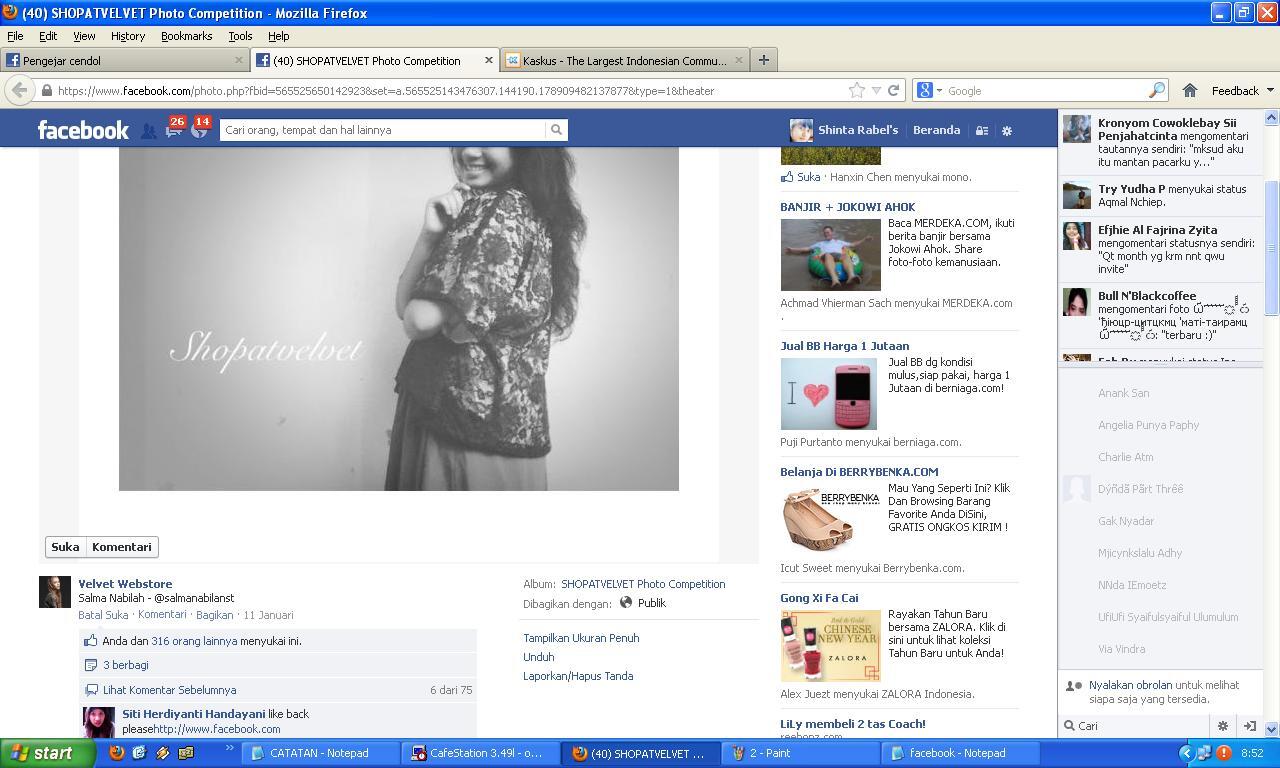This screenshot has height=768, width=1280.
Task: Open privacy shortcuts icon in header
Action: [x=982, y=131]
